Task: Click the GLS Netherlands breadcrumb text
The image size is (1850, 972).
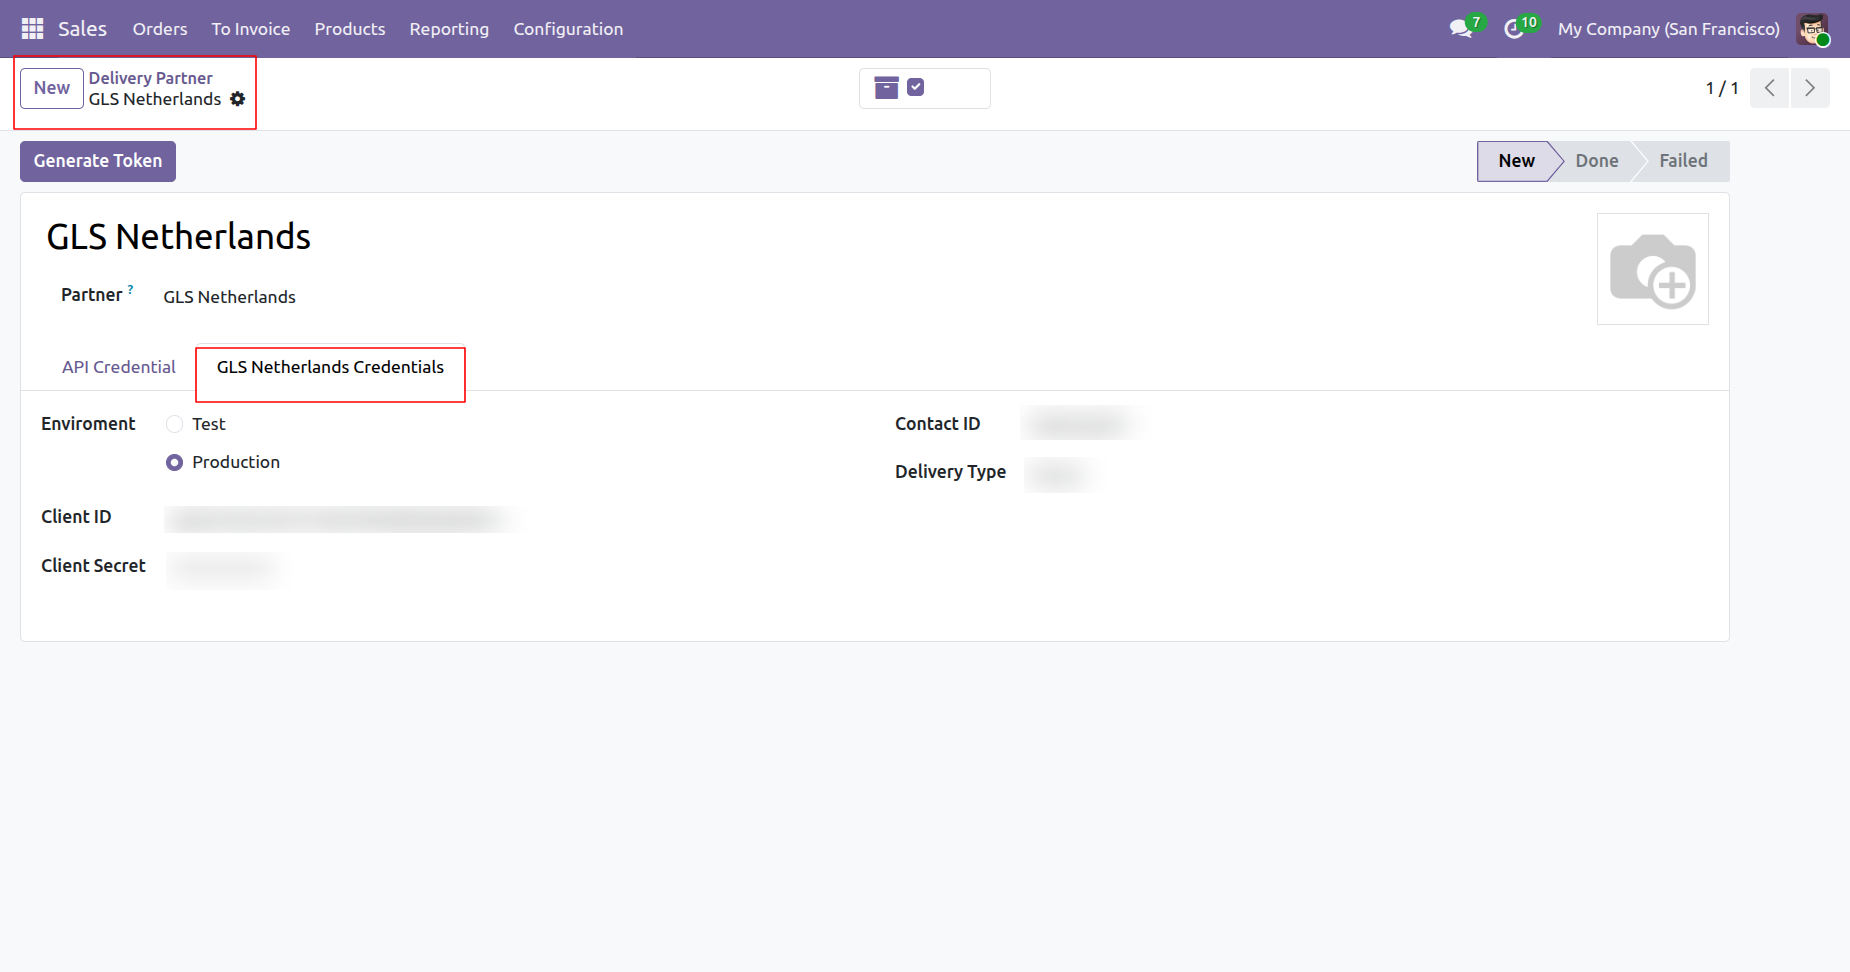Action: 155,99
